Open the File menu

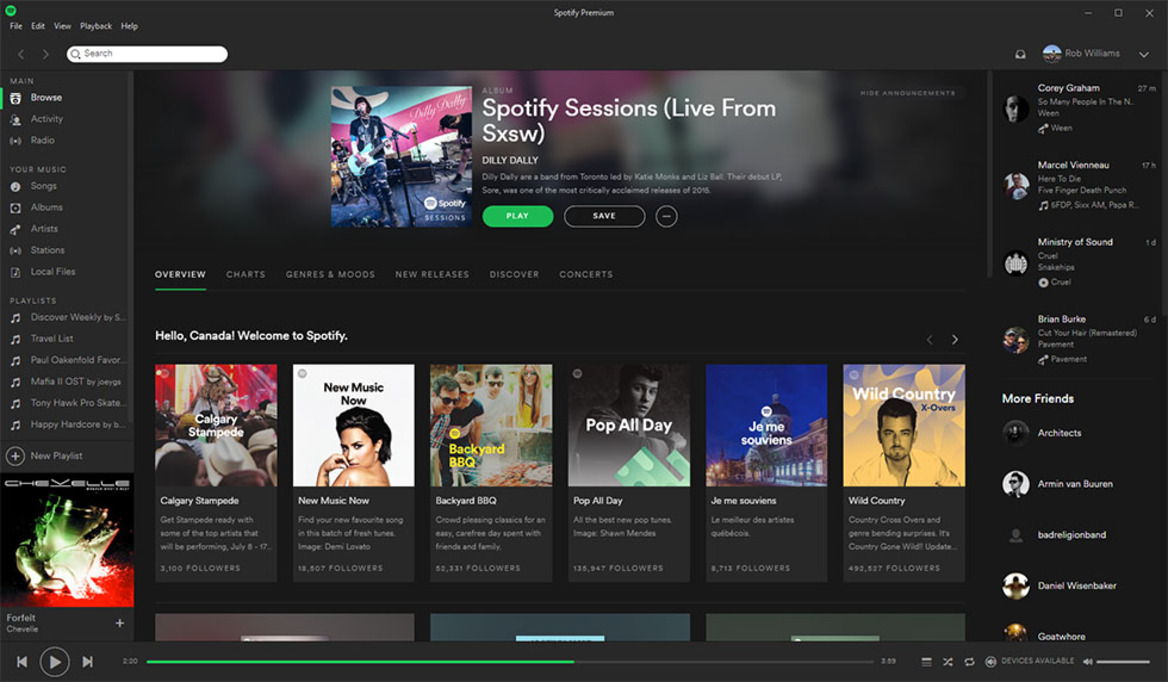16,26
